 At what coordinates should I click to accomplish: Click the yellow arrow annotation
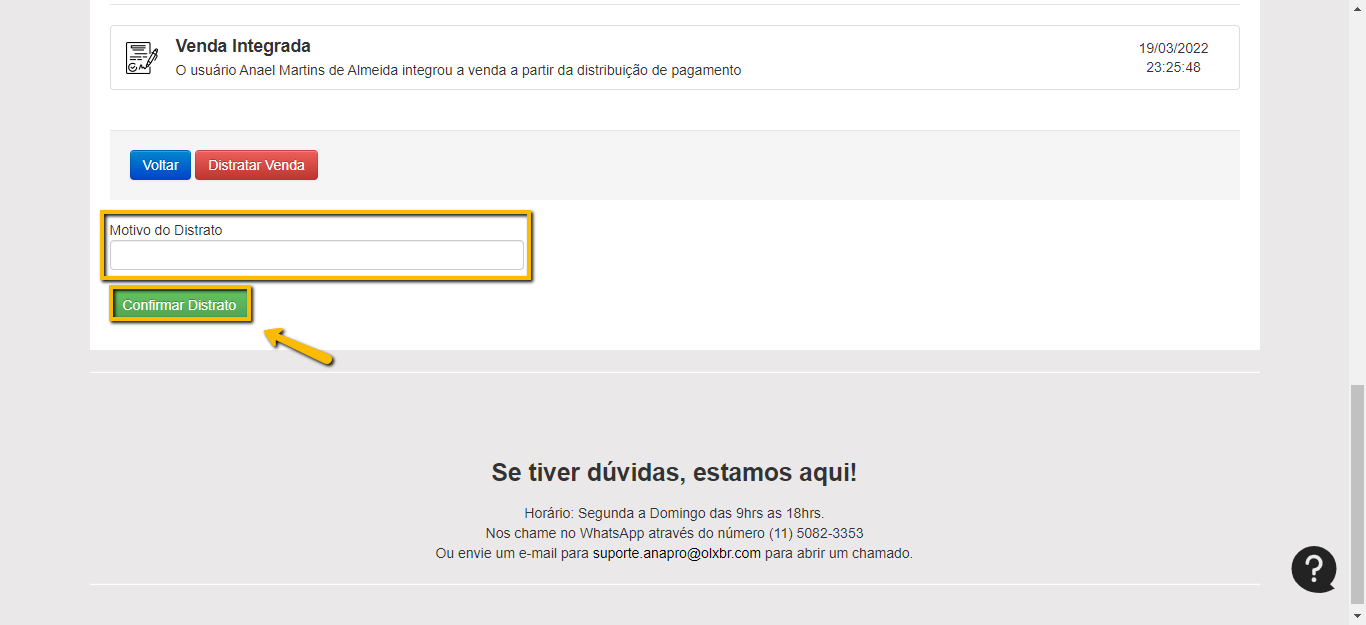298,346
